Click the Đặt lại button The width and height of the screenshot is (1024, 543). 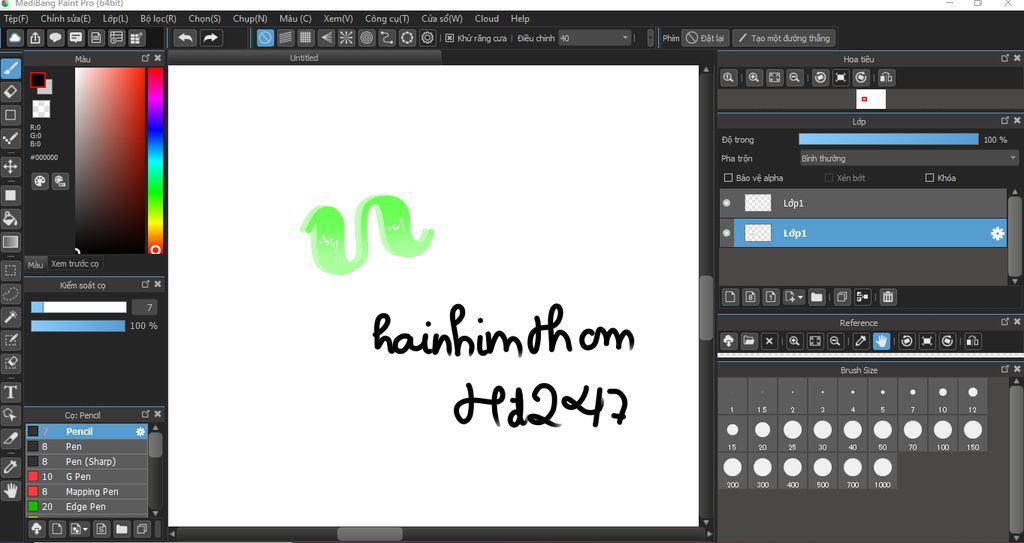pyautogui.click(x=705, y=38)
